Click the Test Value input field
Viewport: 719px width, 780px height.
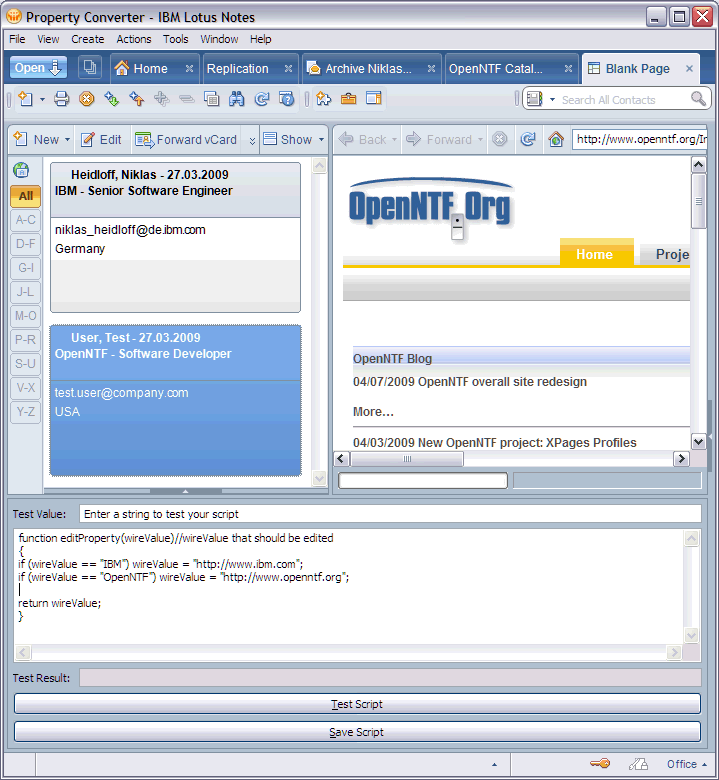click(x=390, y=514)
